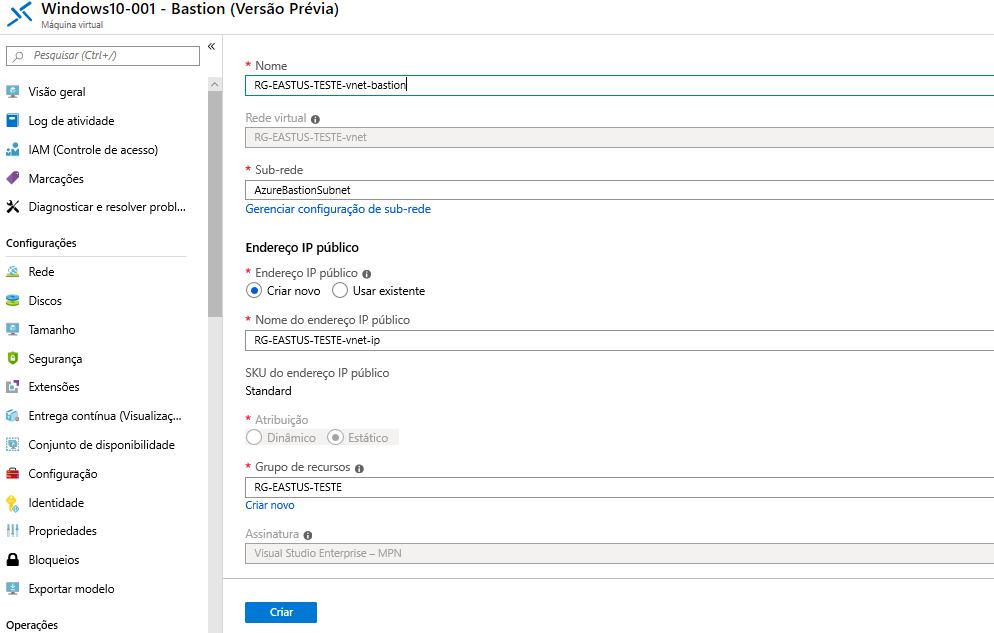The height and width of the screenshot is (633, 994).
Task: Select the Marcações tag icon
Action: [x=13, y=179]
